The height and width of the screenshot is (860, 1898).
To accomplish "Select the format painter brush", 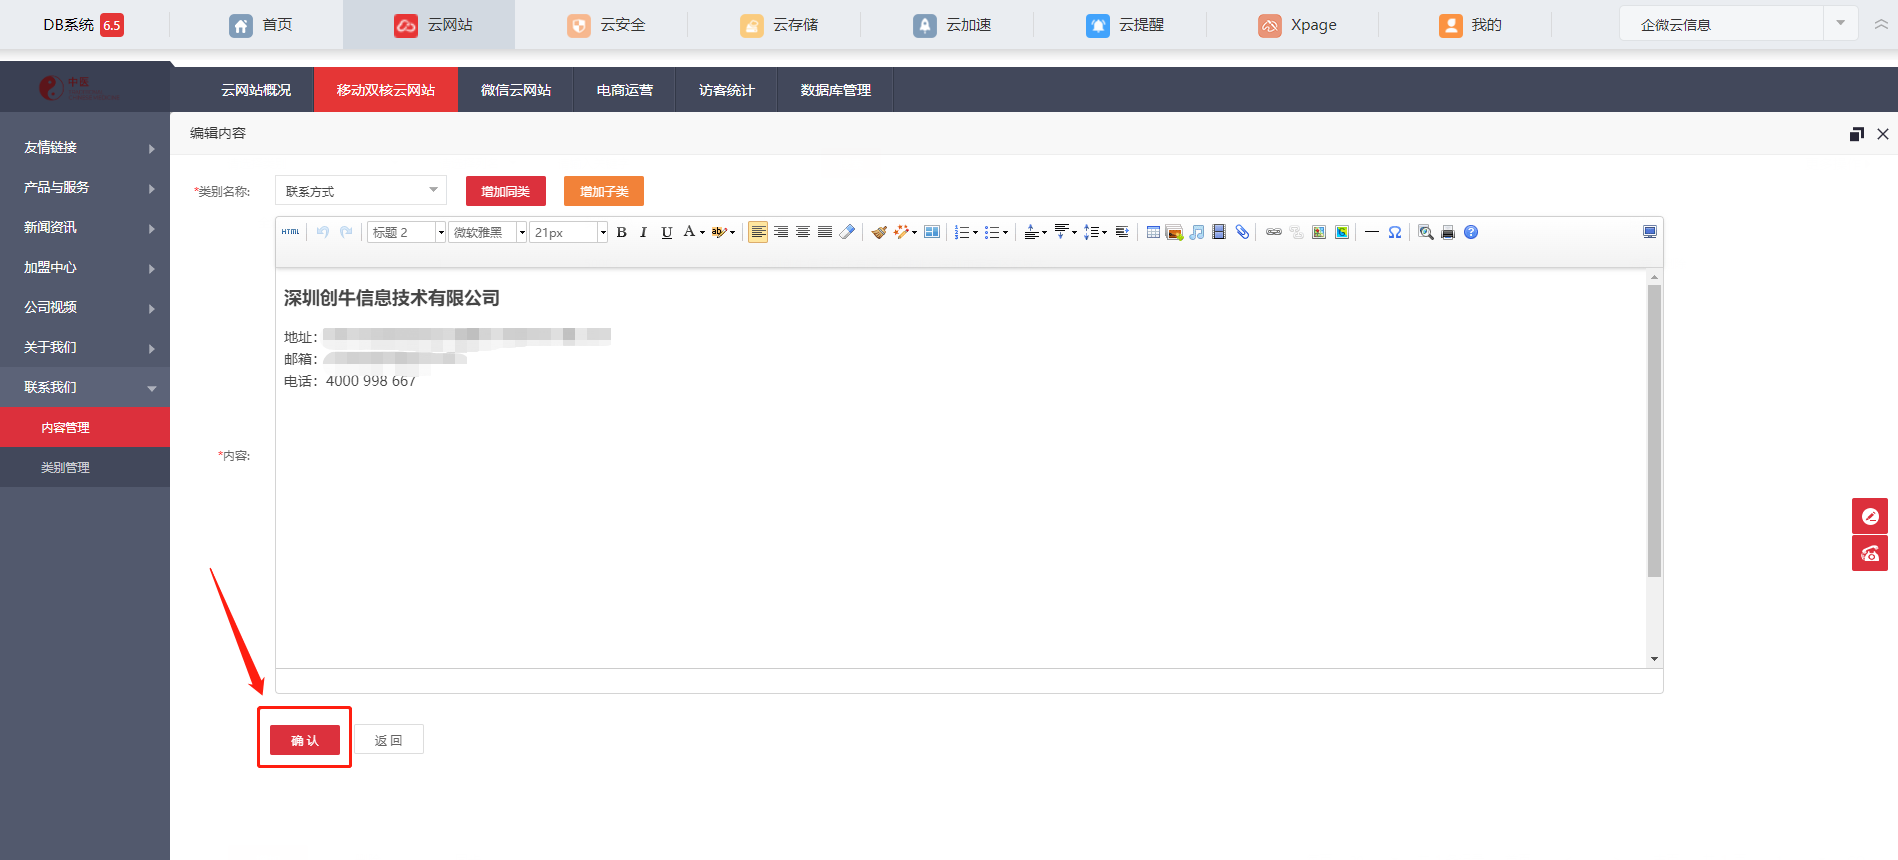I will (x=879, y=232).
